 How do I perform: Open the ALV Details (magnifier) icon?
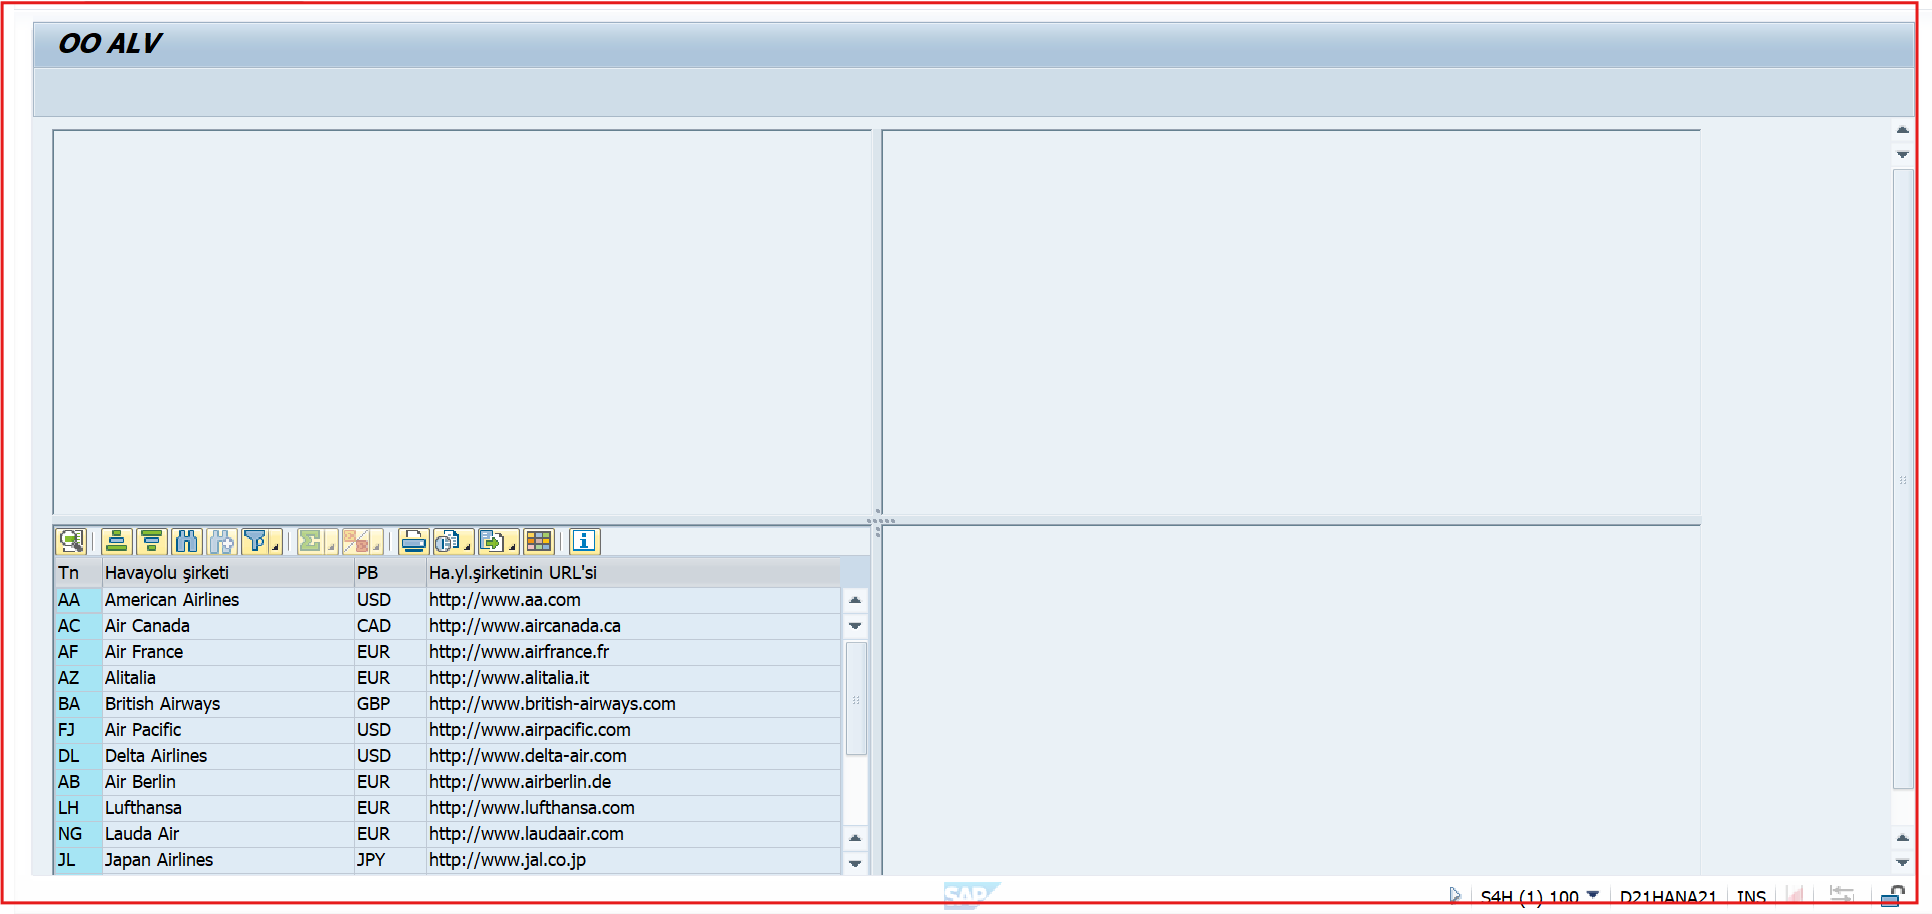70,541
